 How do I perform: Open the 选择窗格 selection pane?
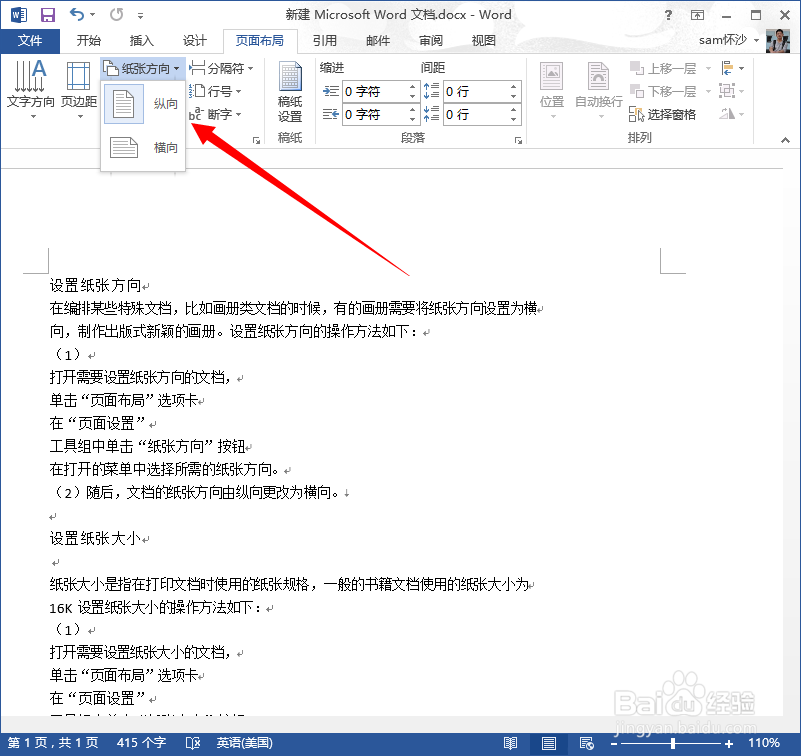(663, 114)
